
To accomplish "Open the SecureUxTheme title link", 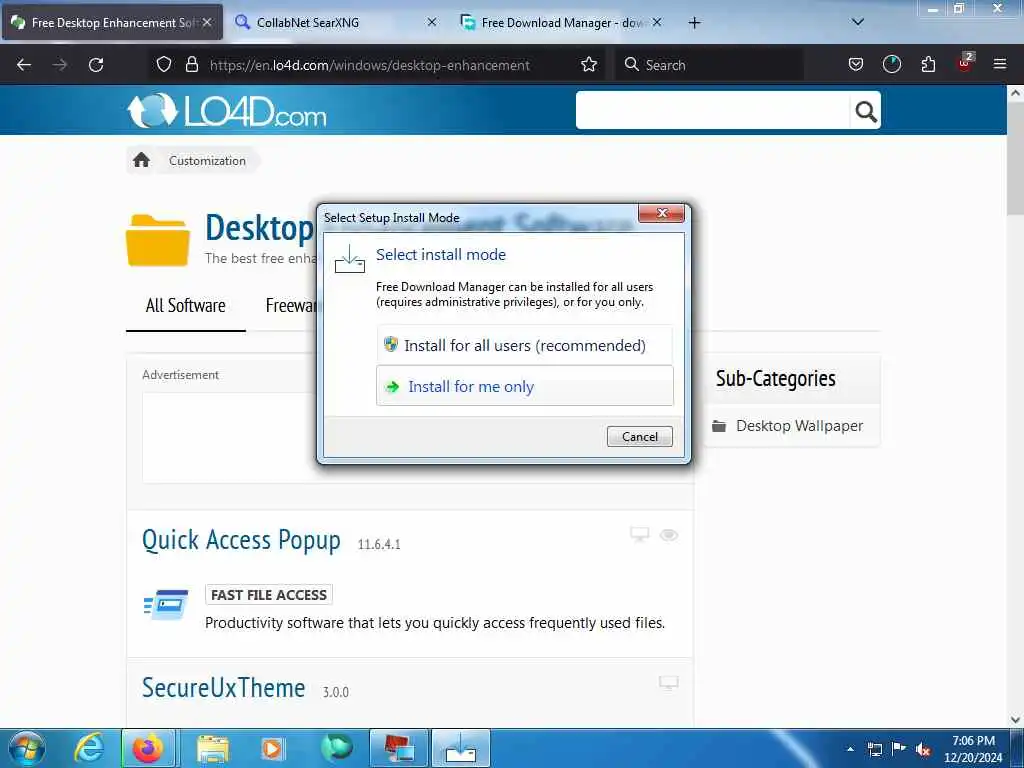I will coord(223,688).
